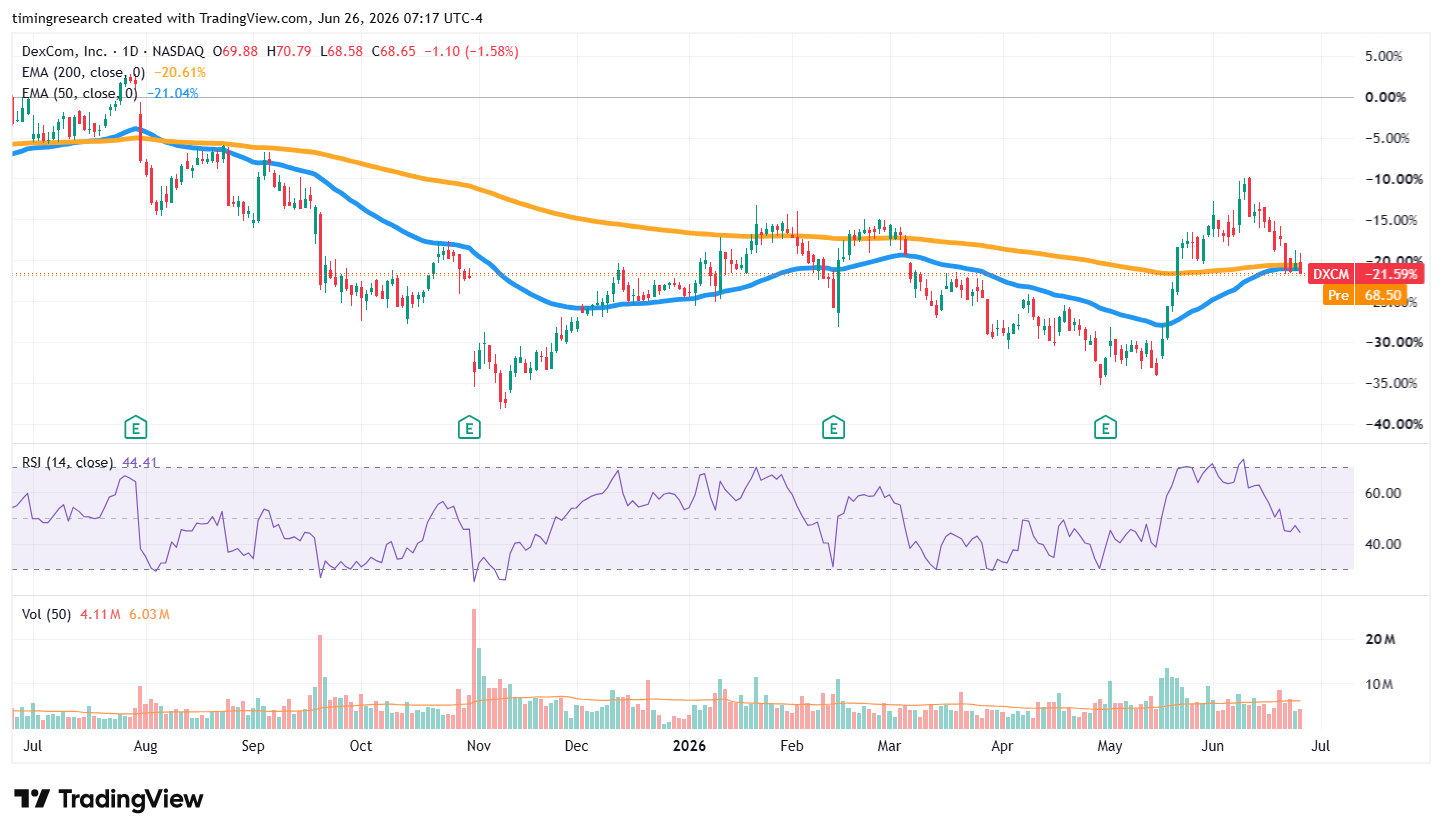Click the Aug label on the time axis

(145, 746)
